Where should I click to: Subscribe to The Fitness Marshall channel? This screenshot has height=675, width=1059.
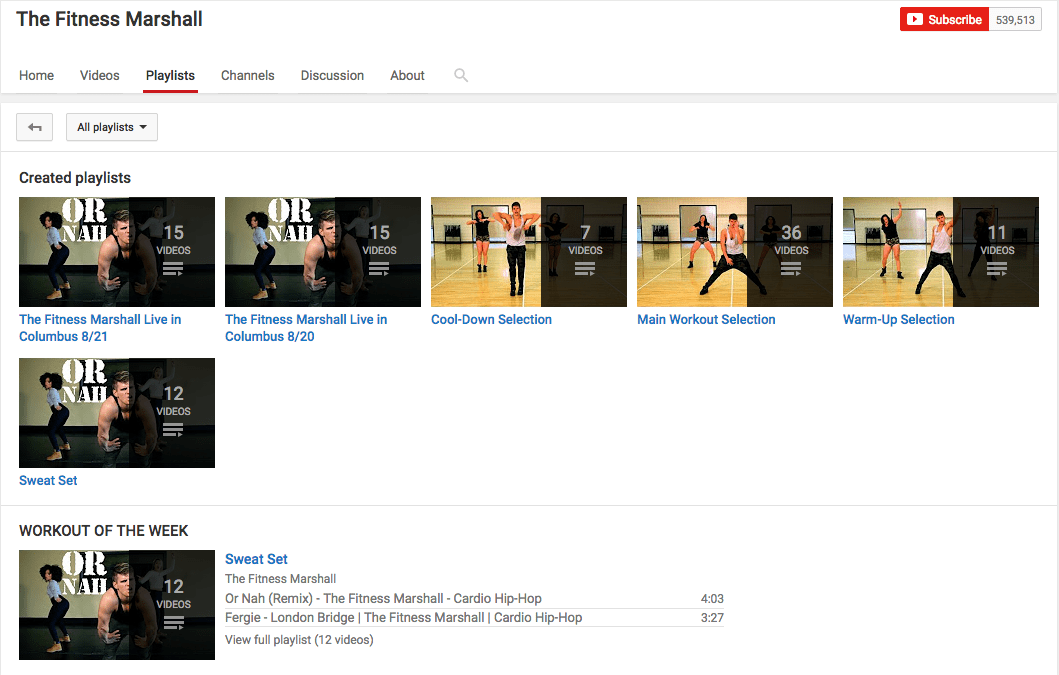click(944, 20)
